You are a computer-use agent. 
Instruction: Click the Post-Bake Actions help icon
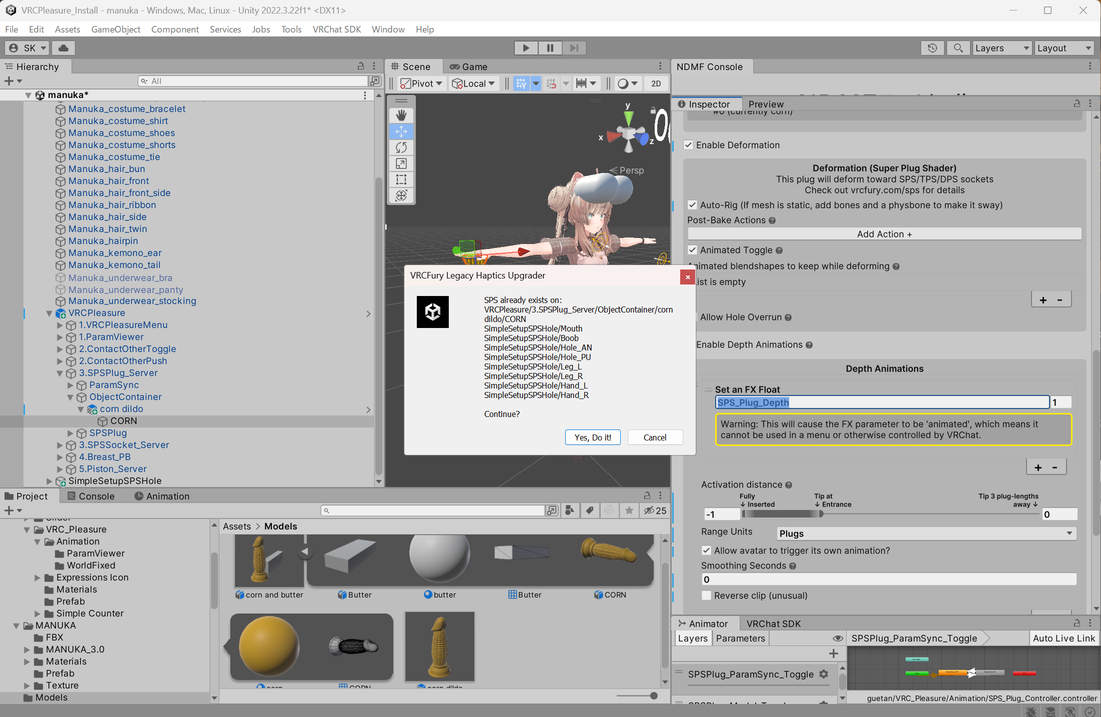click(x=772, y=221)
